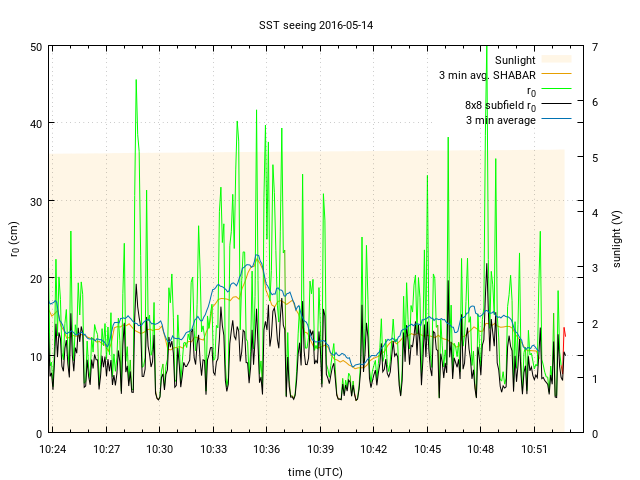Click the black subfield r0 legend line
Viewport: 640px width, 480px height.
(556, 105)
